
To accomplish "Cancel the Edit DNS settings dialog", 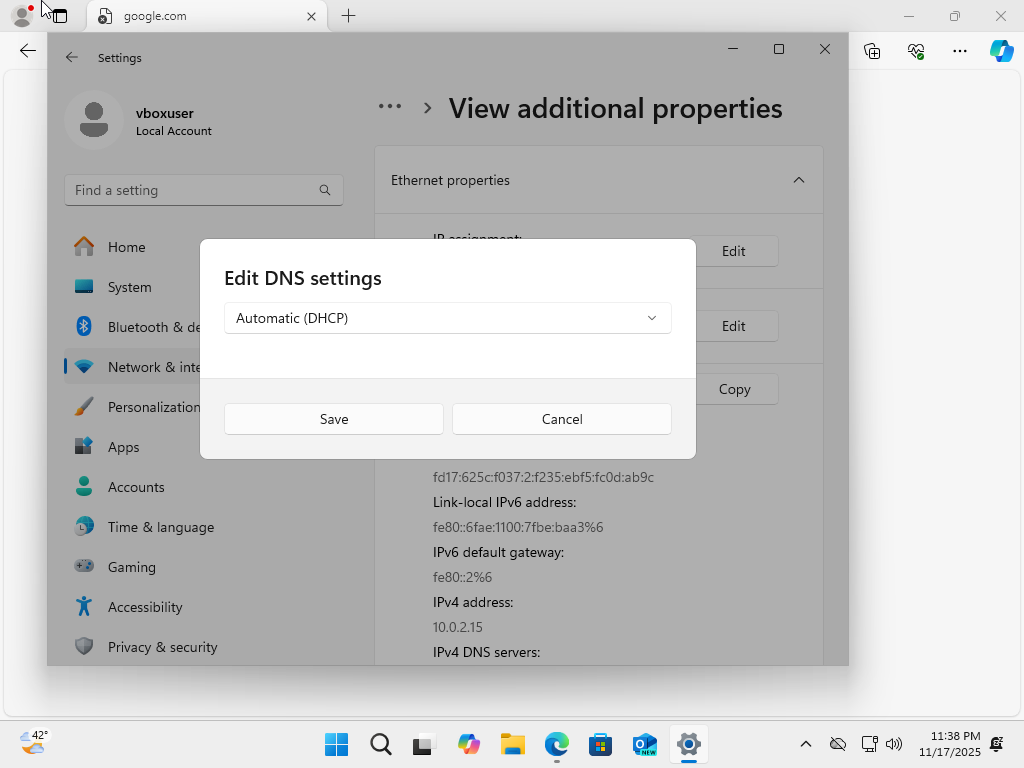I will [561, 419].
